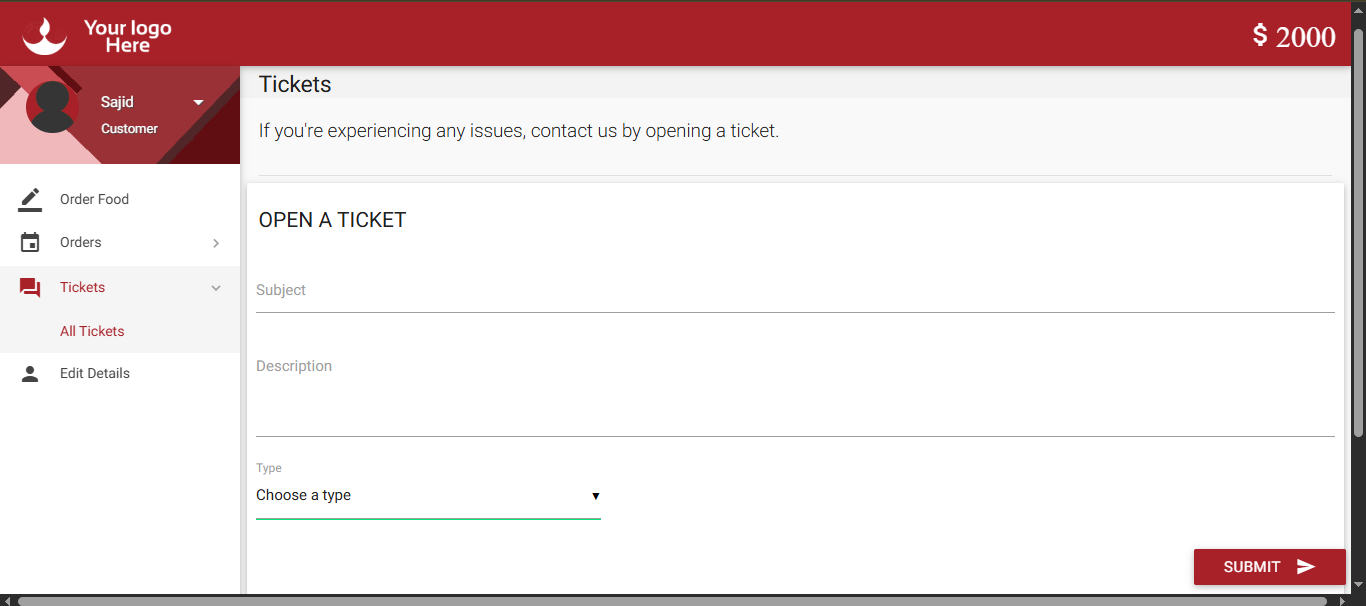1366x606 pixels.
Task: Click the calendar icon beside Orders
Action: pos(30,243)
